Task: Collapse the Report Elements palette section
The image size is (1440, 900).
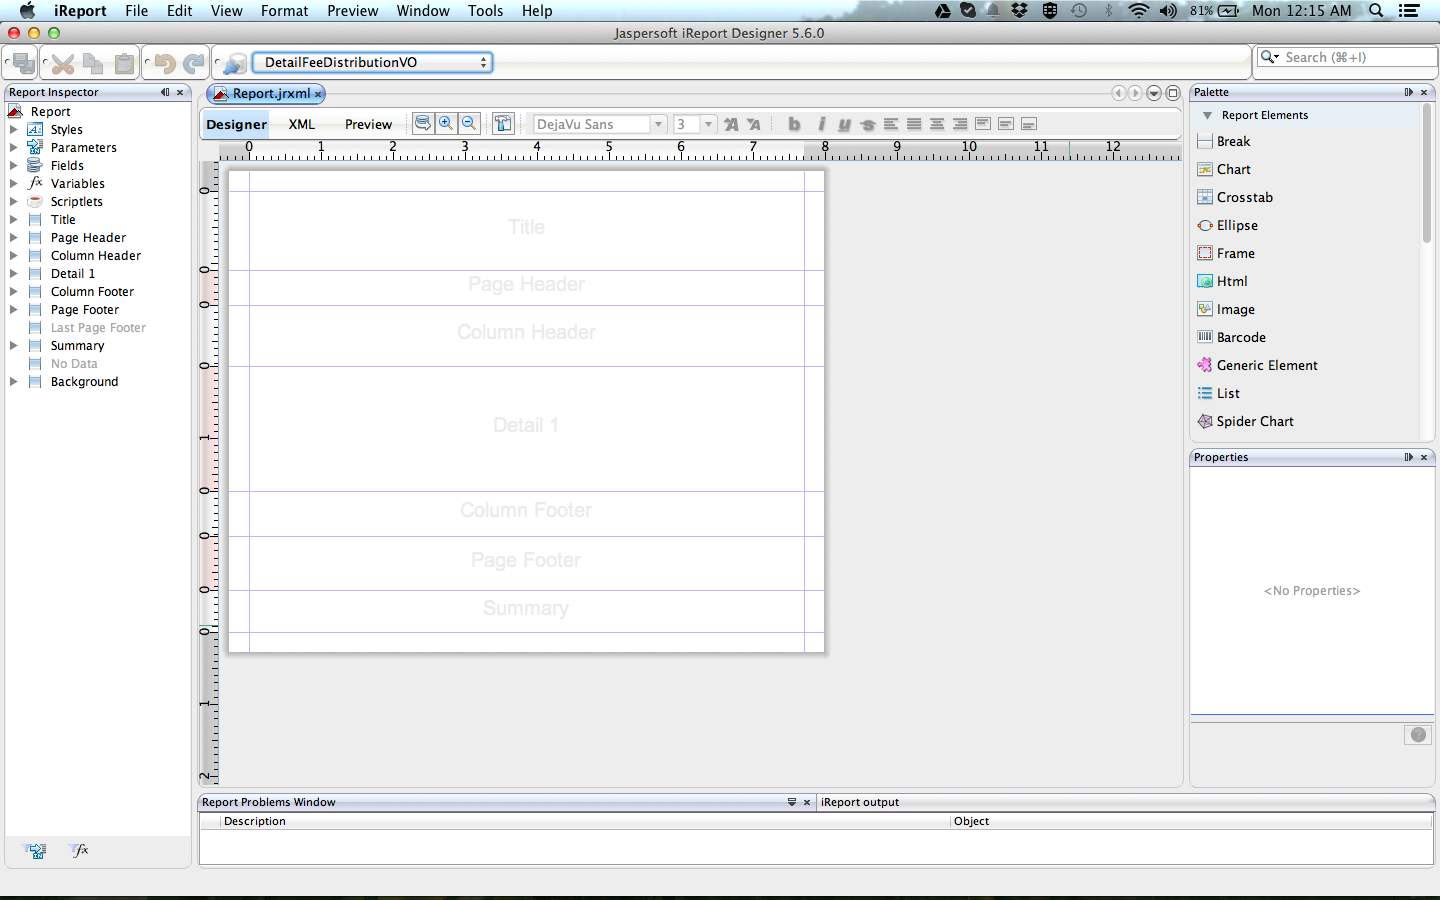Action: pos(1207,116)
